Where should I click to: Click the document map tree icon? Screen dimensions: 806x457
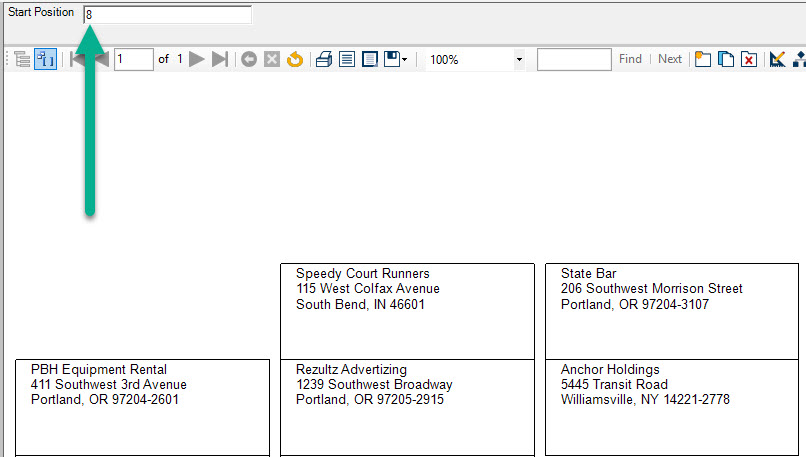click(22, 60)
